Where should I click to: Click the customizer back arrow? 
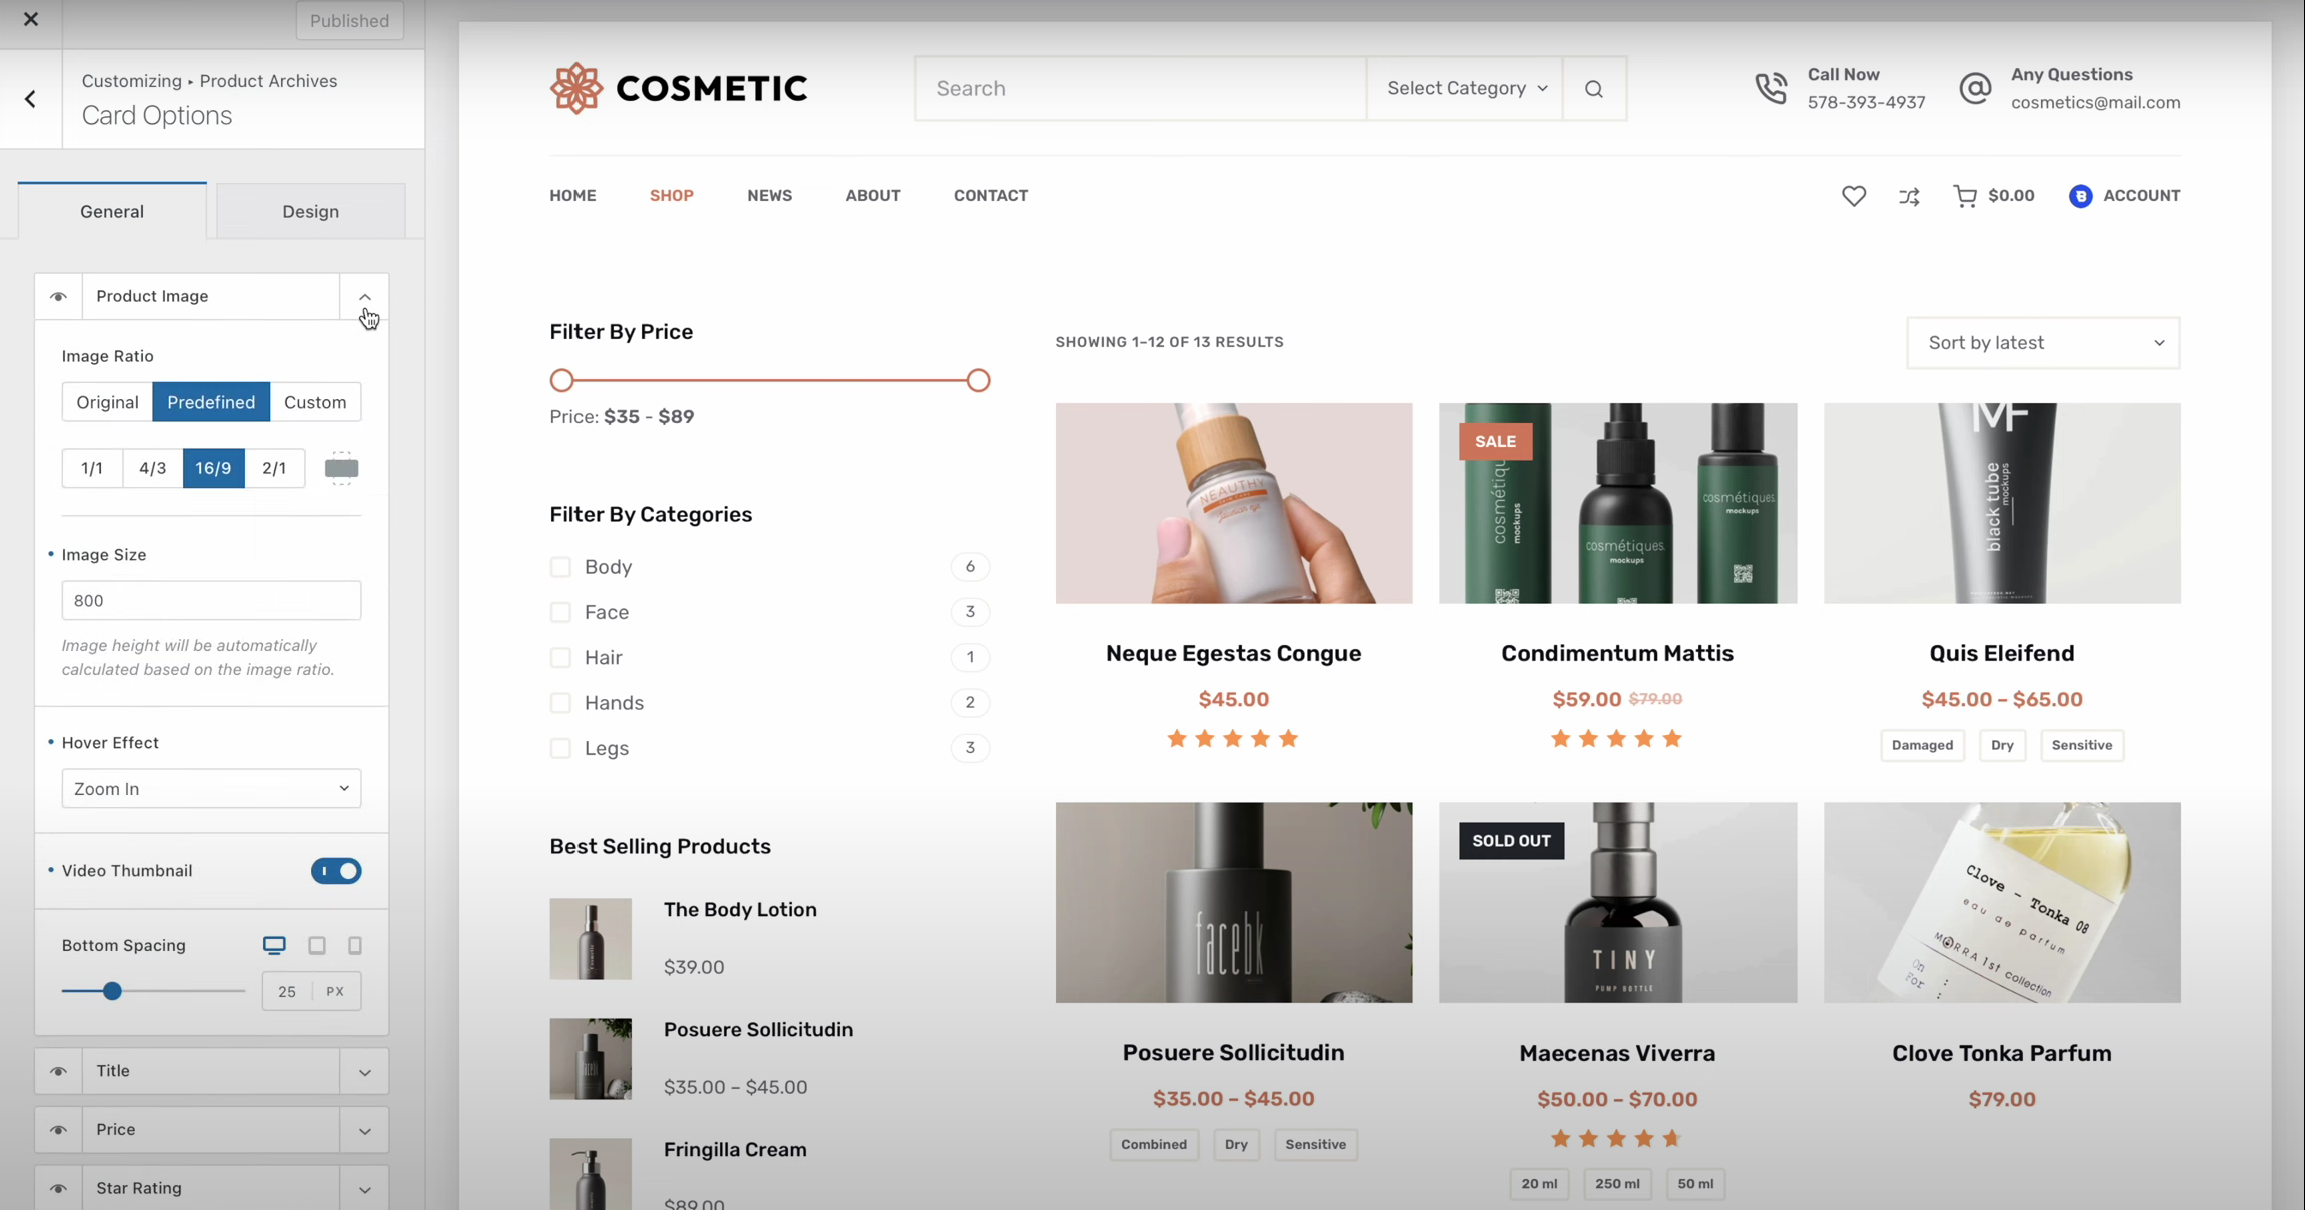pos(31,99)
